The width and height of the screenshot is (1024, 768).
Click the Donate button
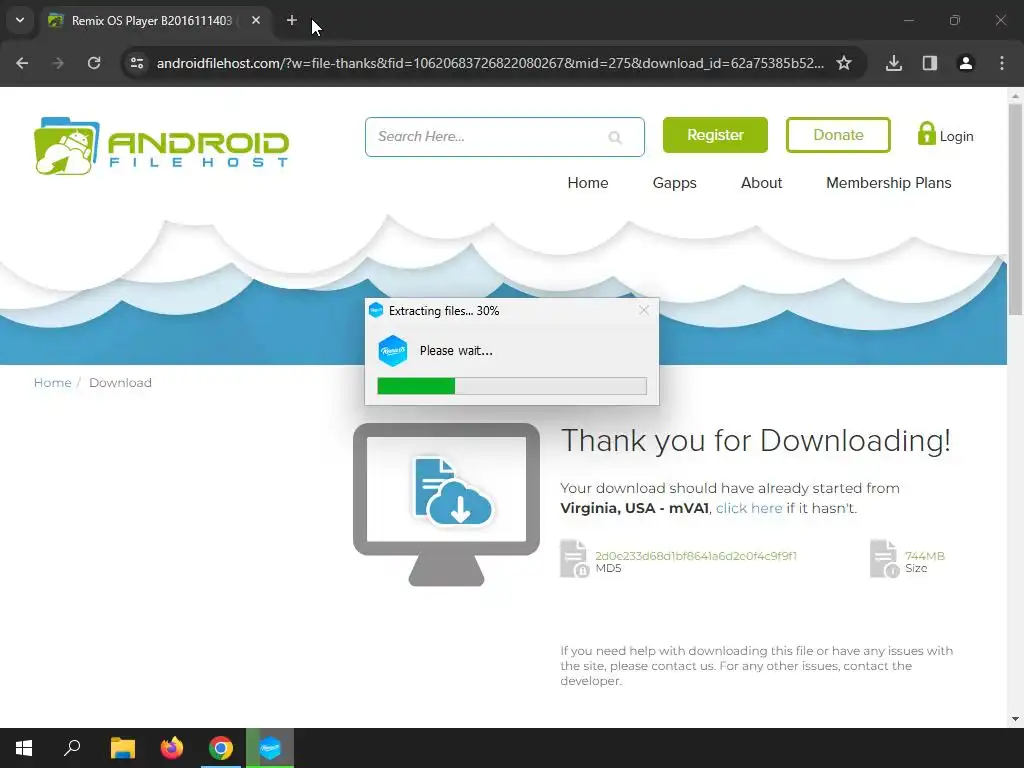point(838,135)
